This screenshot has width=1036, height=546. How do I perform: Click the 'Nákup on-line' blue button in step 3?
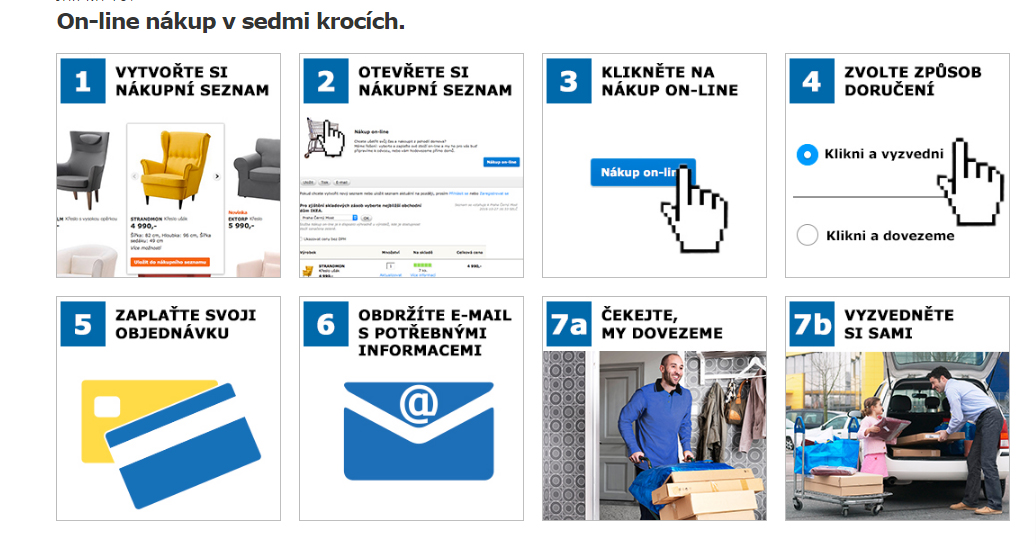point(642,173)
